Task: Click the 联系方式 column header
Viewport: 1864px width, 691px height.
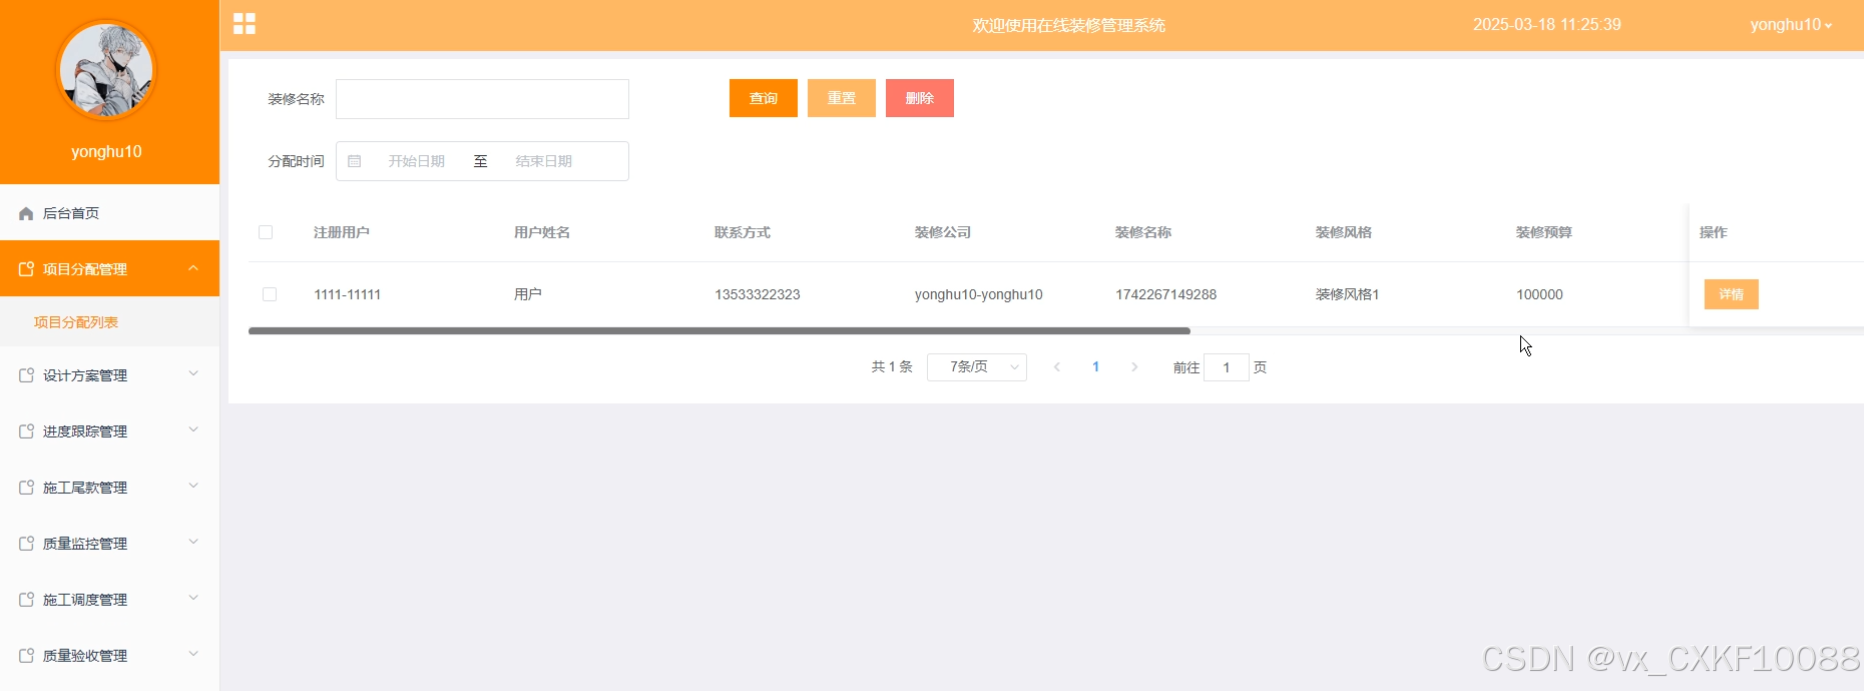Action: pyautogui.click(x=742, y=232)
